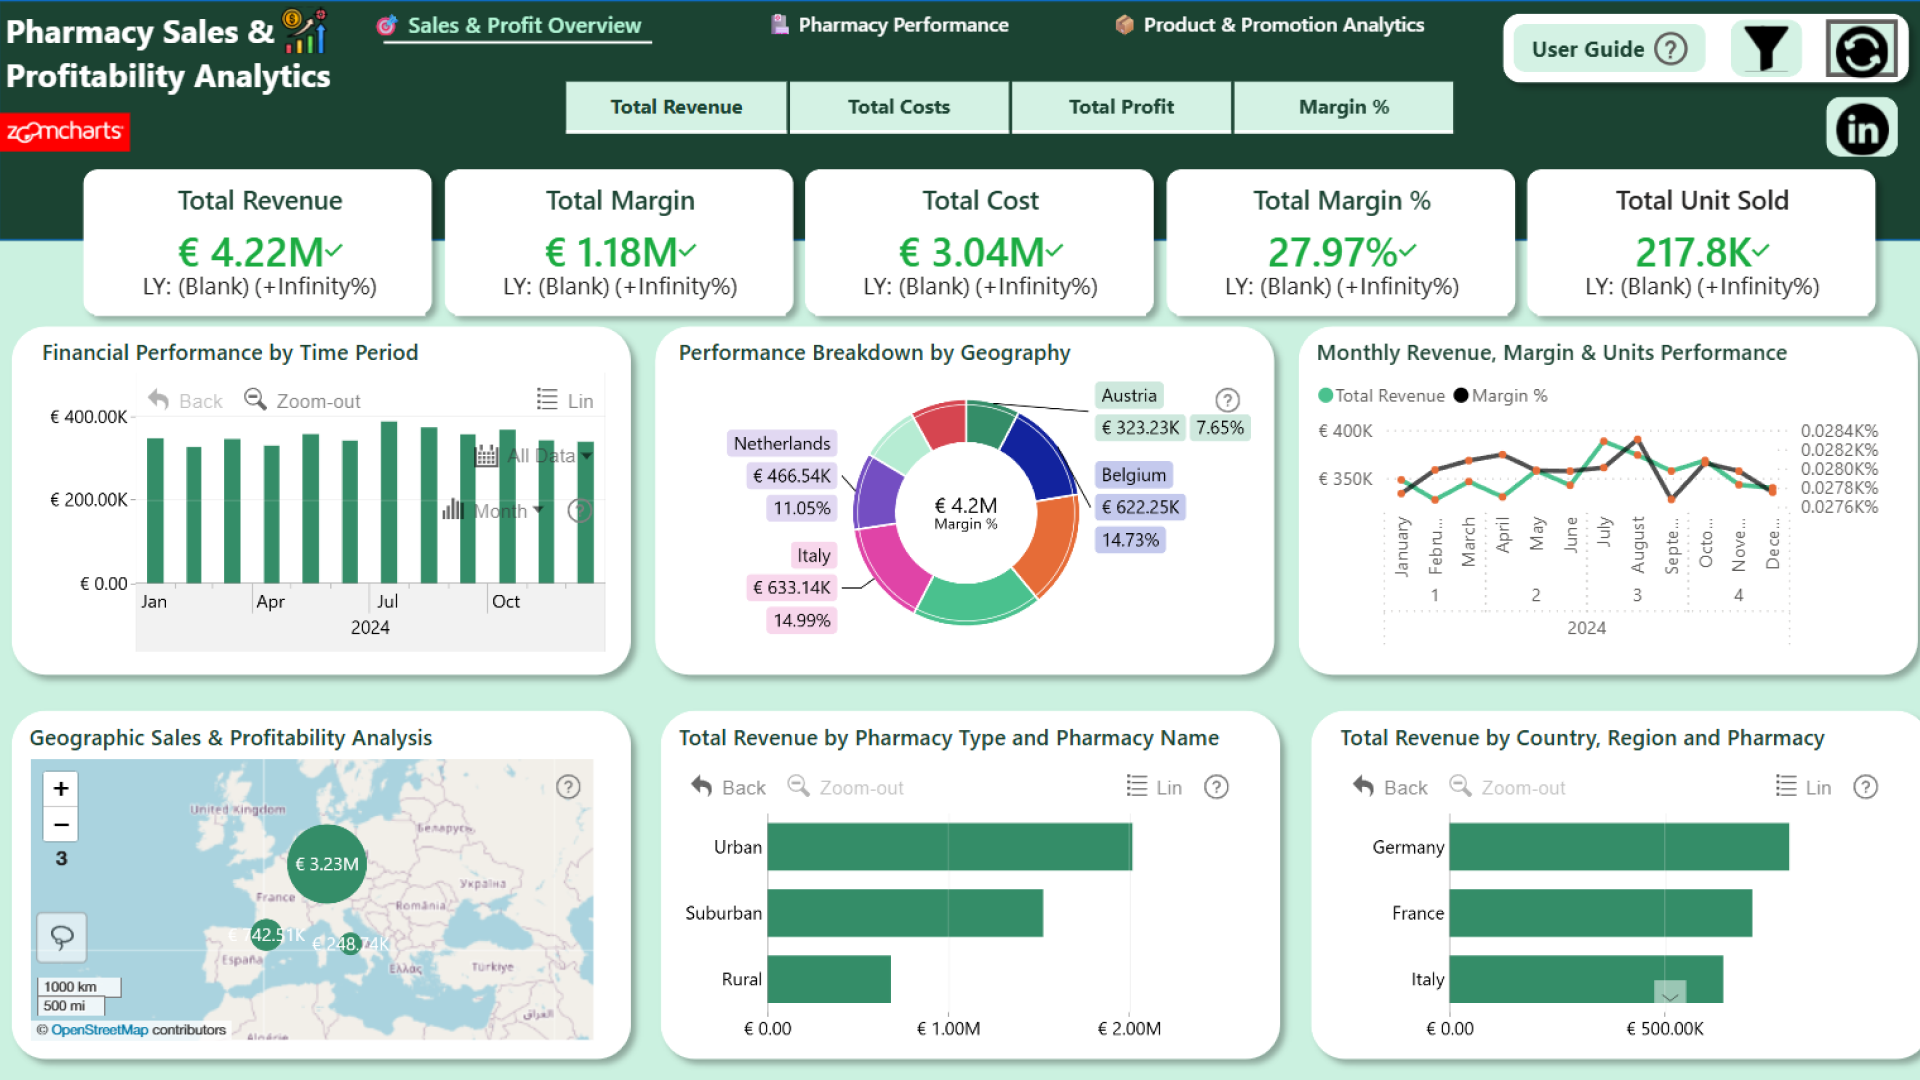Click the map zoom-in plus button
1920x1080 pixels.
[x=61, y=789]
